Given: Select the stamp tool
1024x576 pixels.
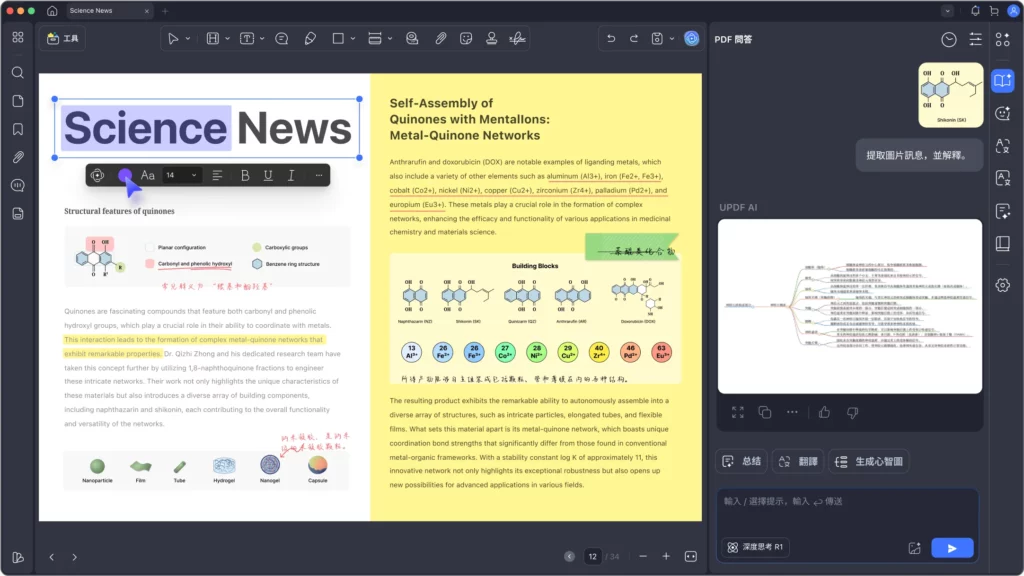Looking at the screenshot, I should (x=492, y=38).
